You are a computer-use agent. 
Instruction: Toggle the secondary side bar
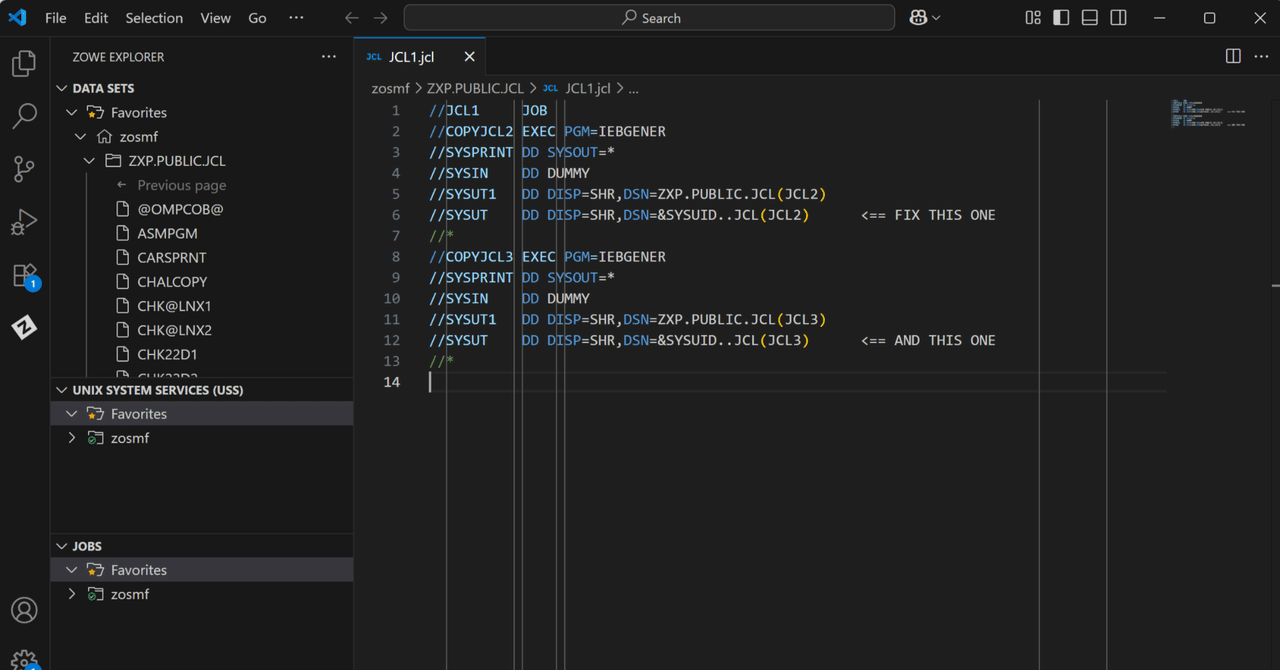tap(1119, 18)
